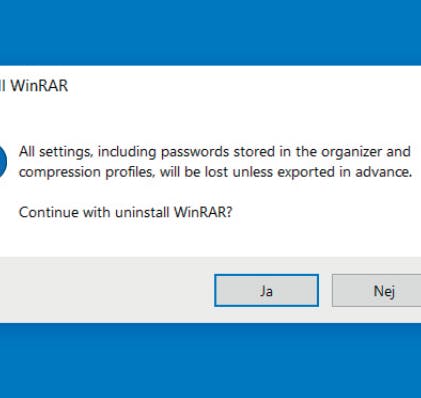This screenshot has height=398, width=421.
Task: Click the WinRAR title bar text
Action: (x=34, y=86)
